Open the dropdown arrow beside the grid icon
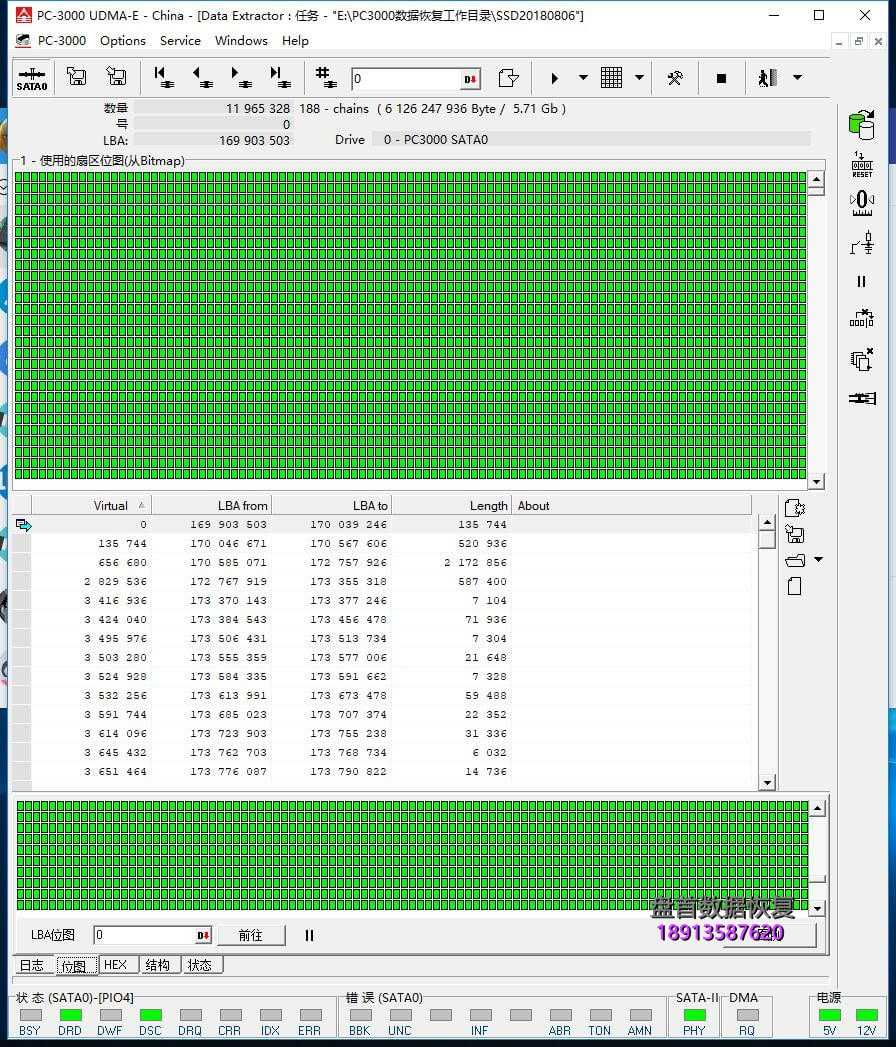 point(639,78)
